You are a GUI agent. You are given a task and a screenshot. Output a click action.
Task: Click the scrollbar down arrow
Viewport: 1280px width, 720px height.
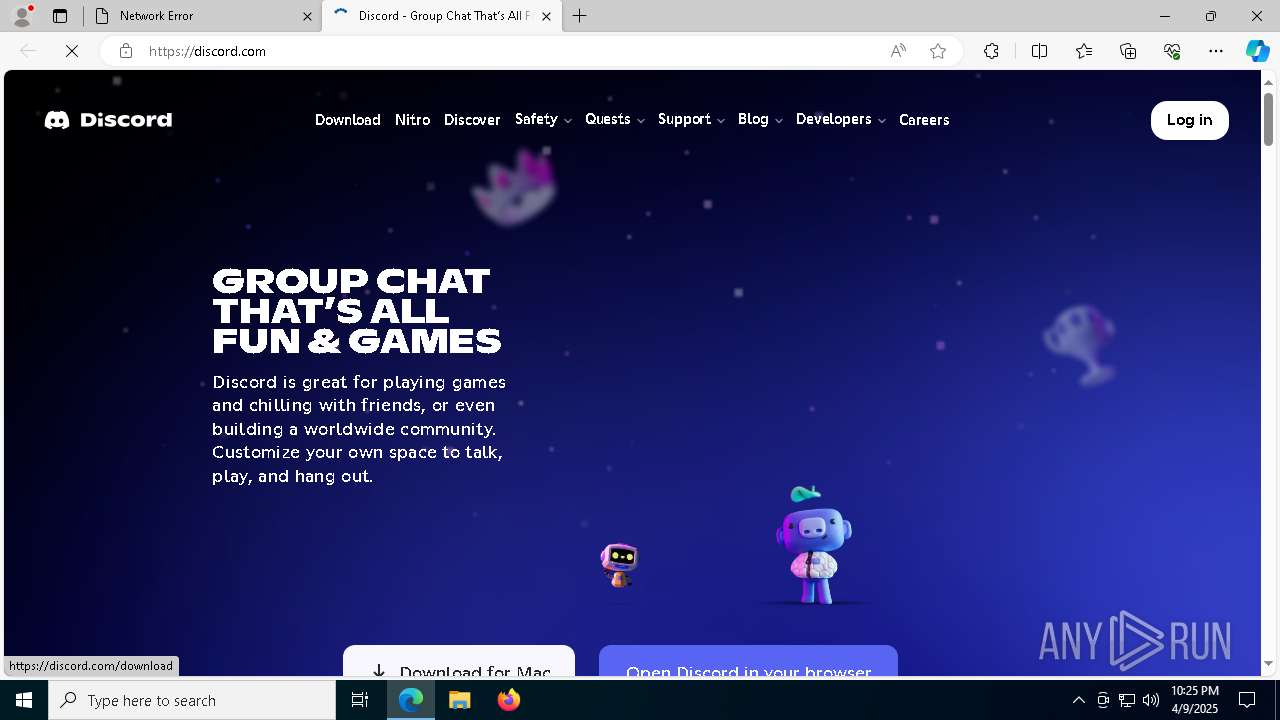[1268, 663]
